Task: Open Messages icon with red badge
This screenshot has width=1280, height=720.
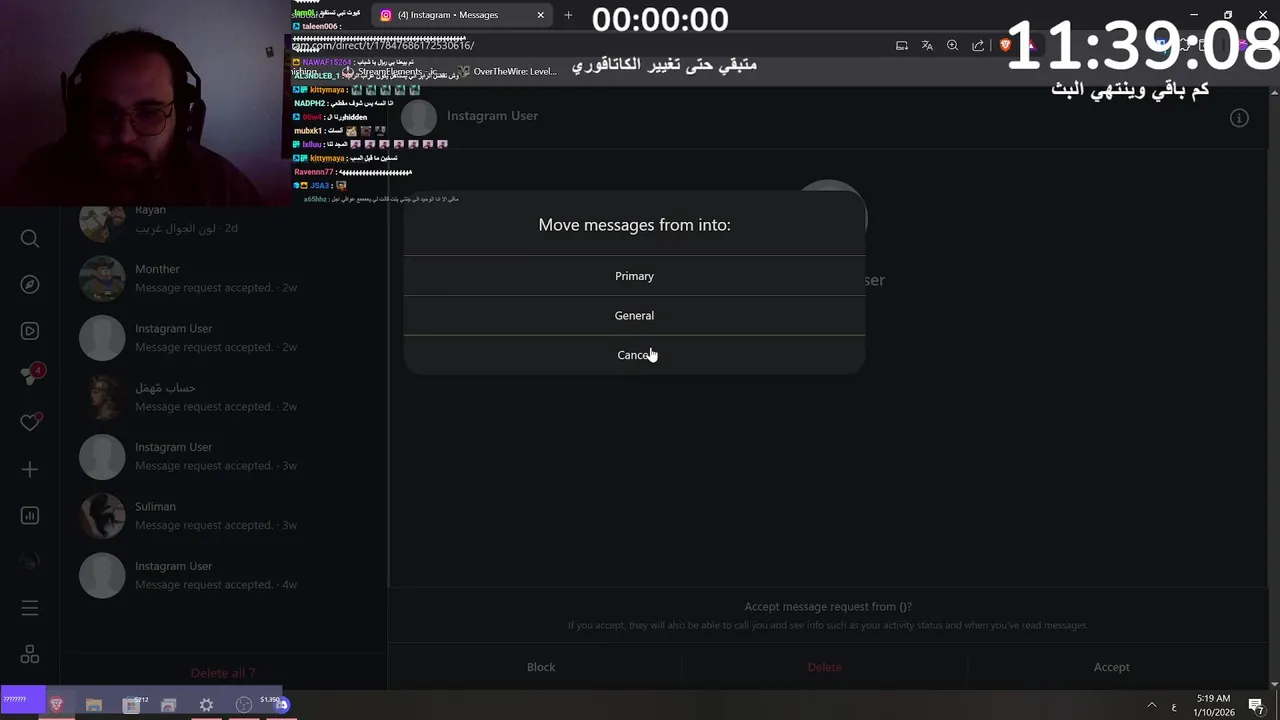Action: [30, 375]
